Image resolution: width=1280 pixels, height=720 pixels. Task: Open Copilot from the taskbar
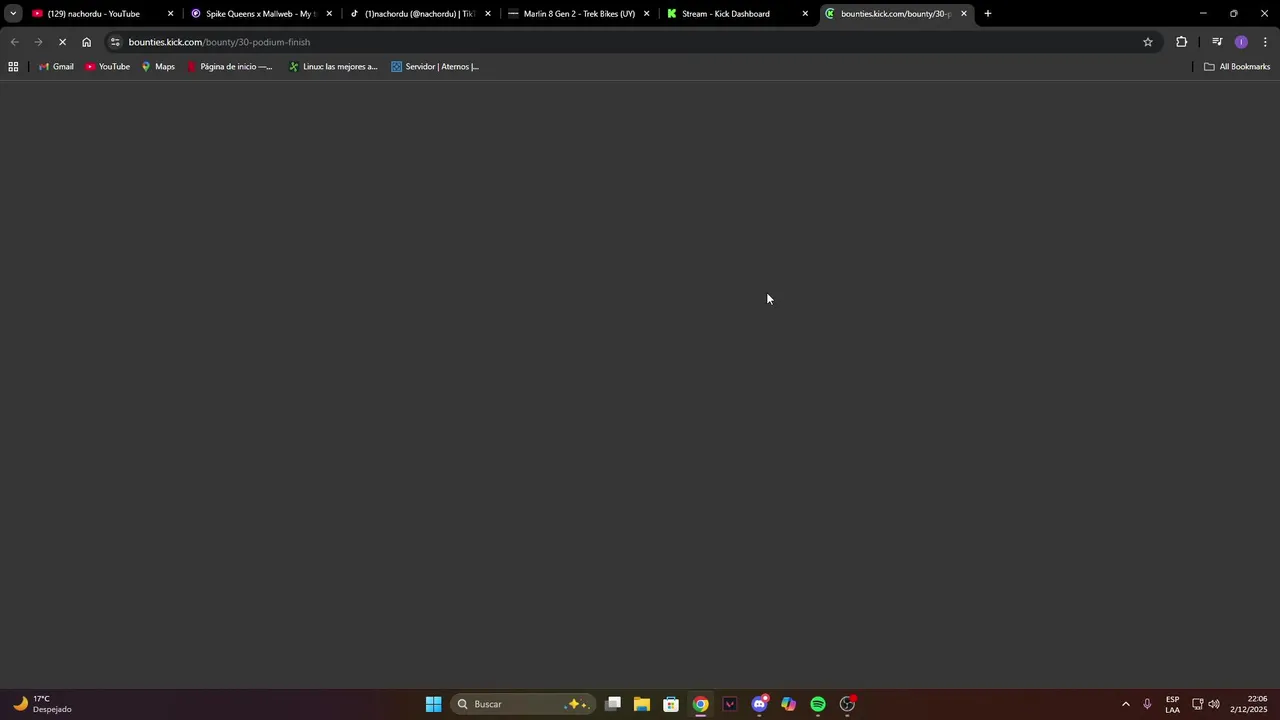789,704
